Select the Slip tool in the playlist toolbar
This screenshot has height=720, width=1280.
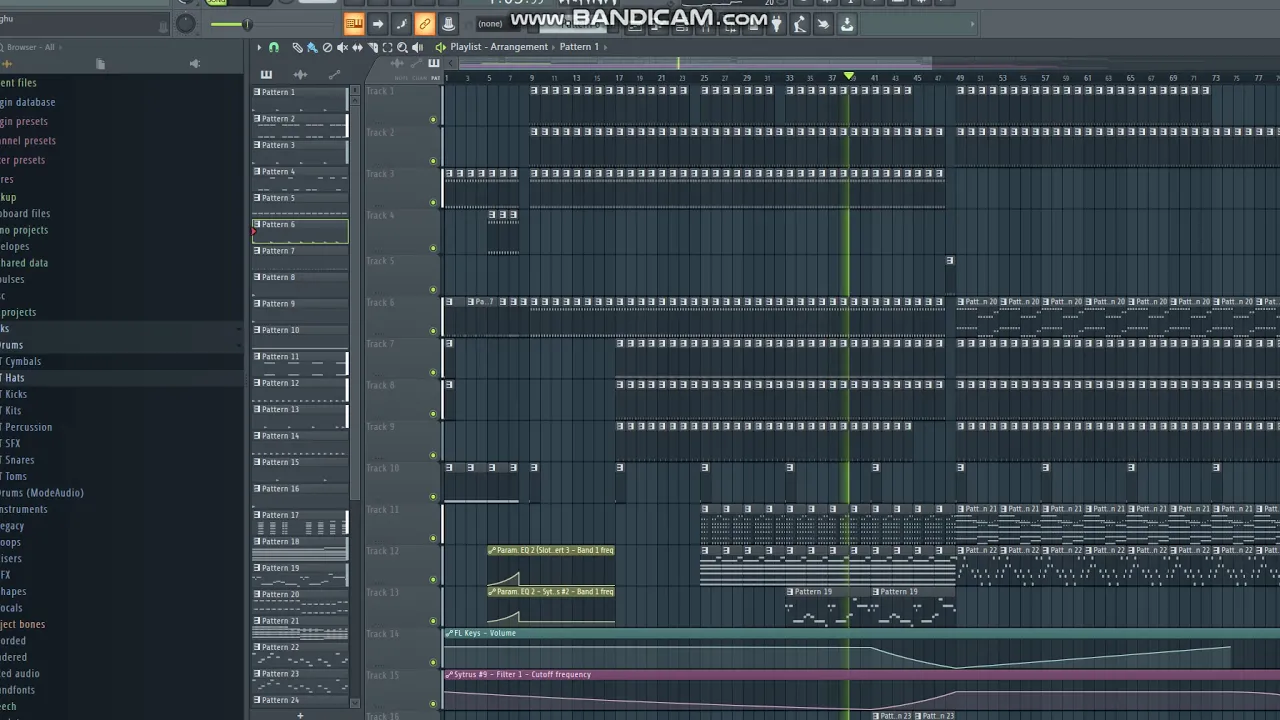[357, 47]
